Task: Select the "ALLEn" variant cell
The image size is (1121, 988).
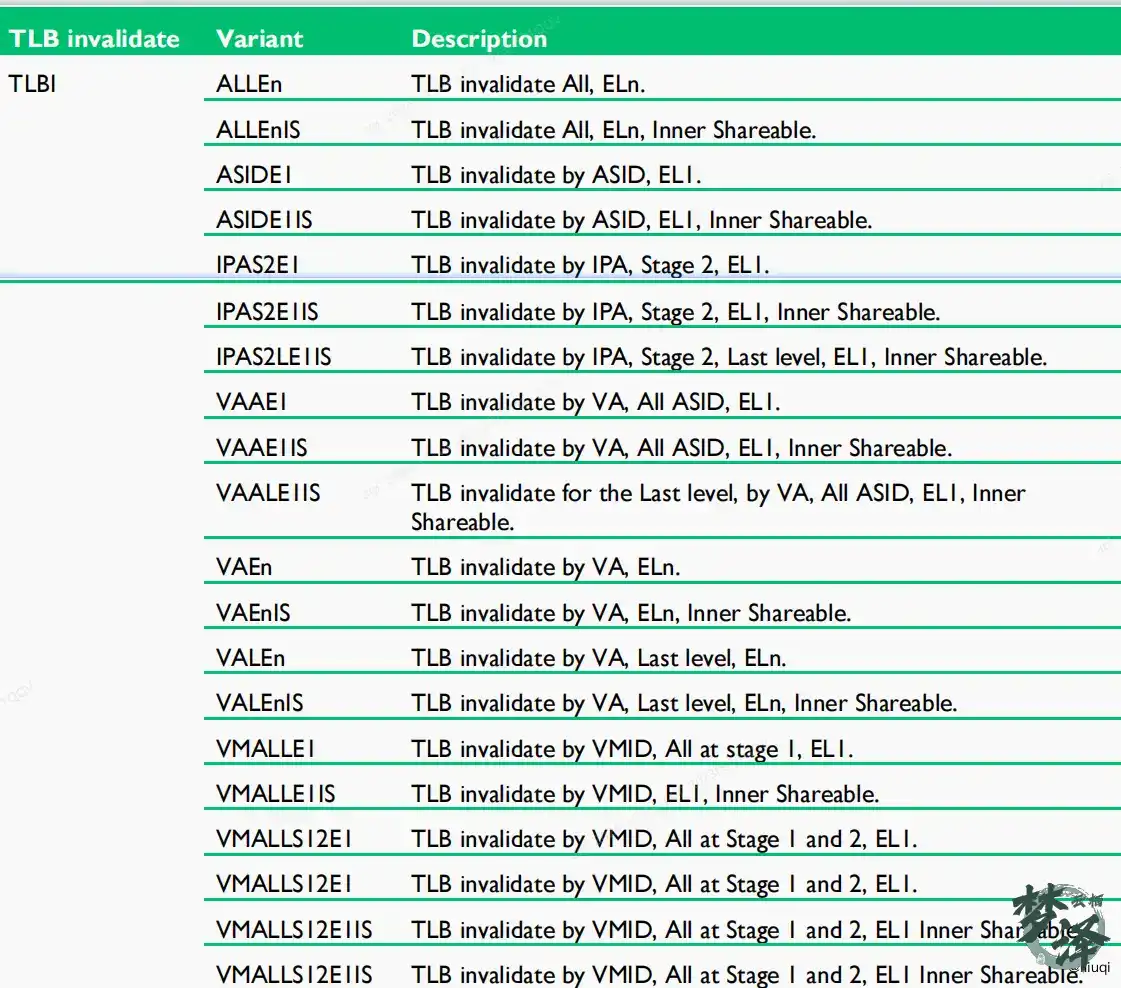Action: [x=249, y=84]
